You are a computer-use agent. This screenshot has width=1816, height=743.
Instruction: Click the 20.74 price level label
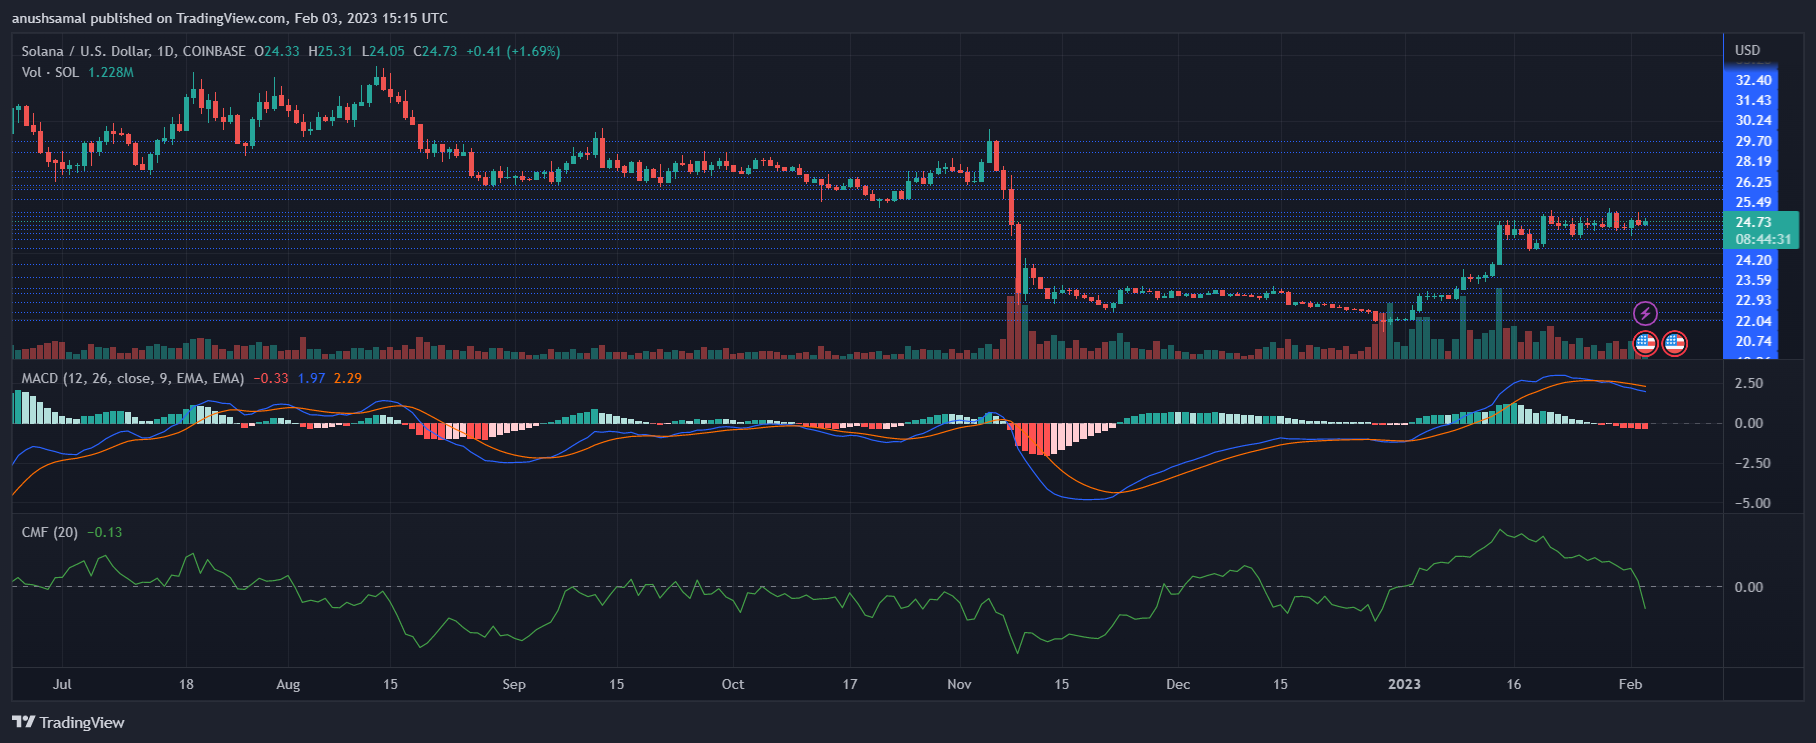[1753, 341]
